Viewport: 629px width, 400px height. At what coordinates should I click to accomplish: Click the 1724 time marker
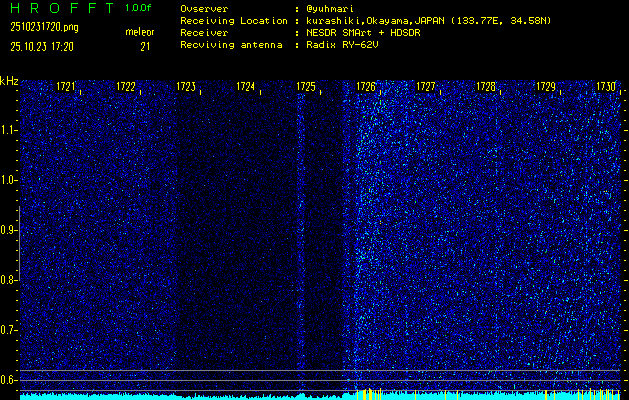(246, 87)
